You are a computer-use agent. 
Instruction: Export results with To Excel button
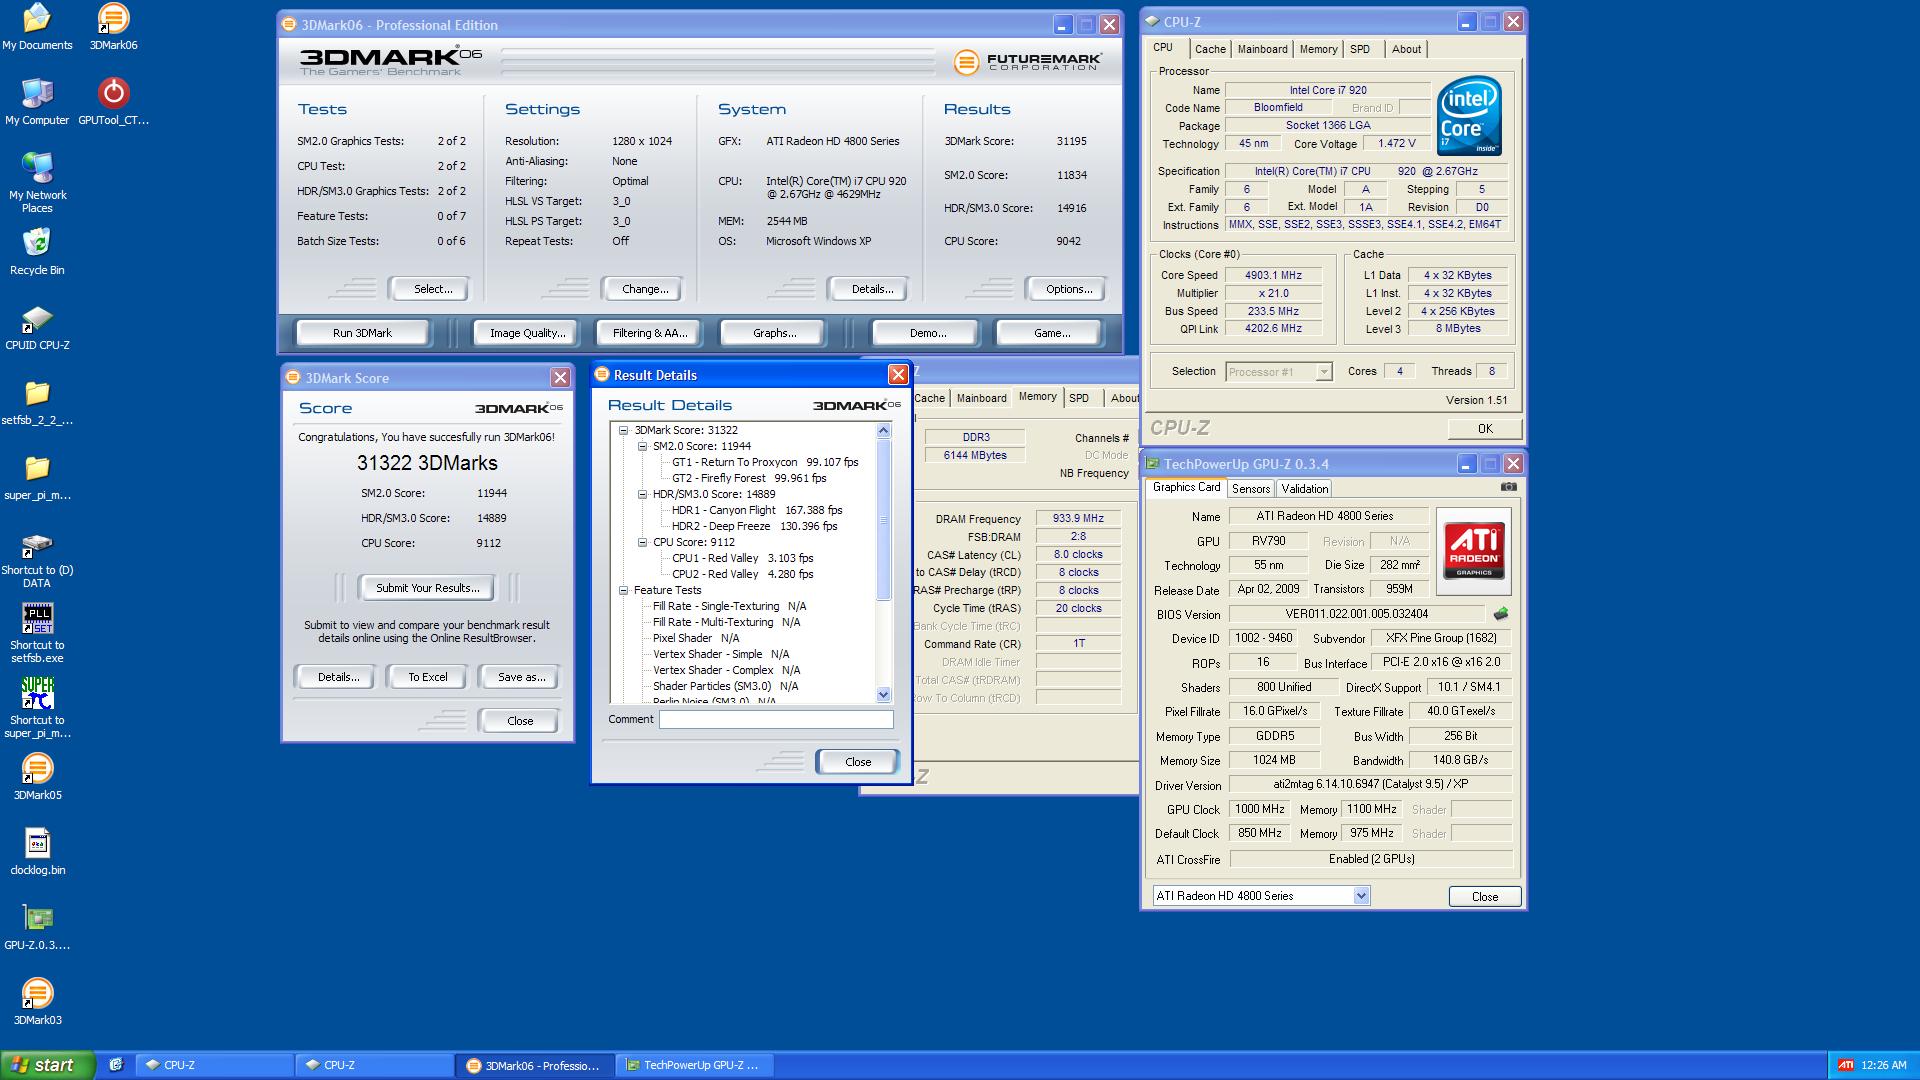[x=428, y=677]
